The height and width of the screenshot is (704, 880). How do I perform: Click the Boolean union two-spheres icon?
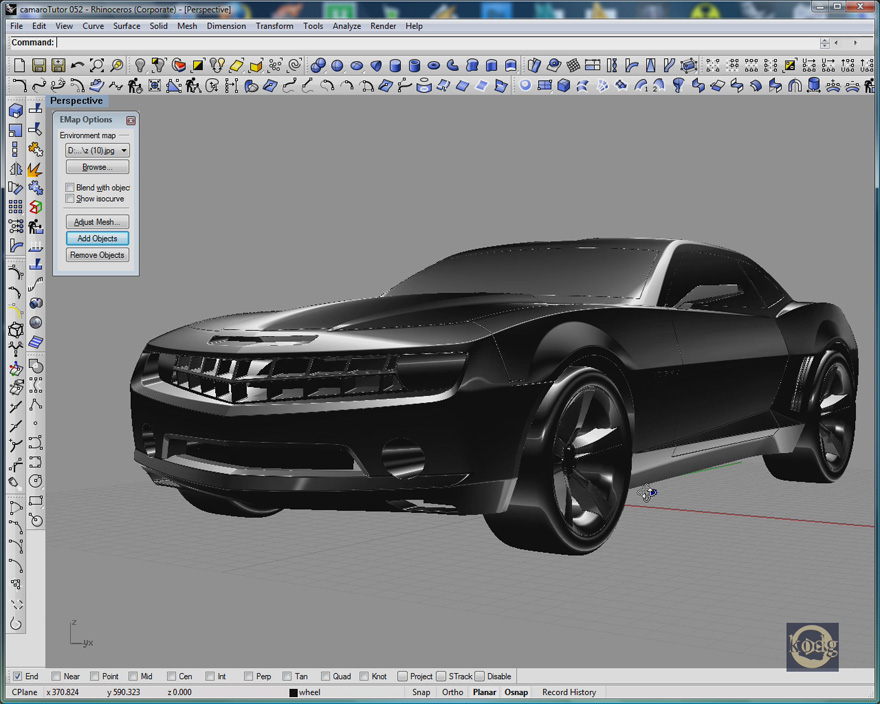[x=318, y=65]
